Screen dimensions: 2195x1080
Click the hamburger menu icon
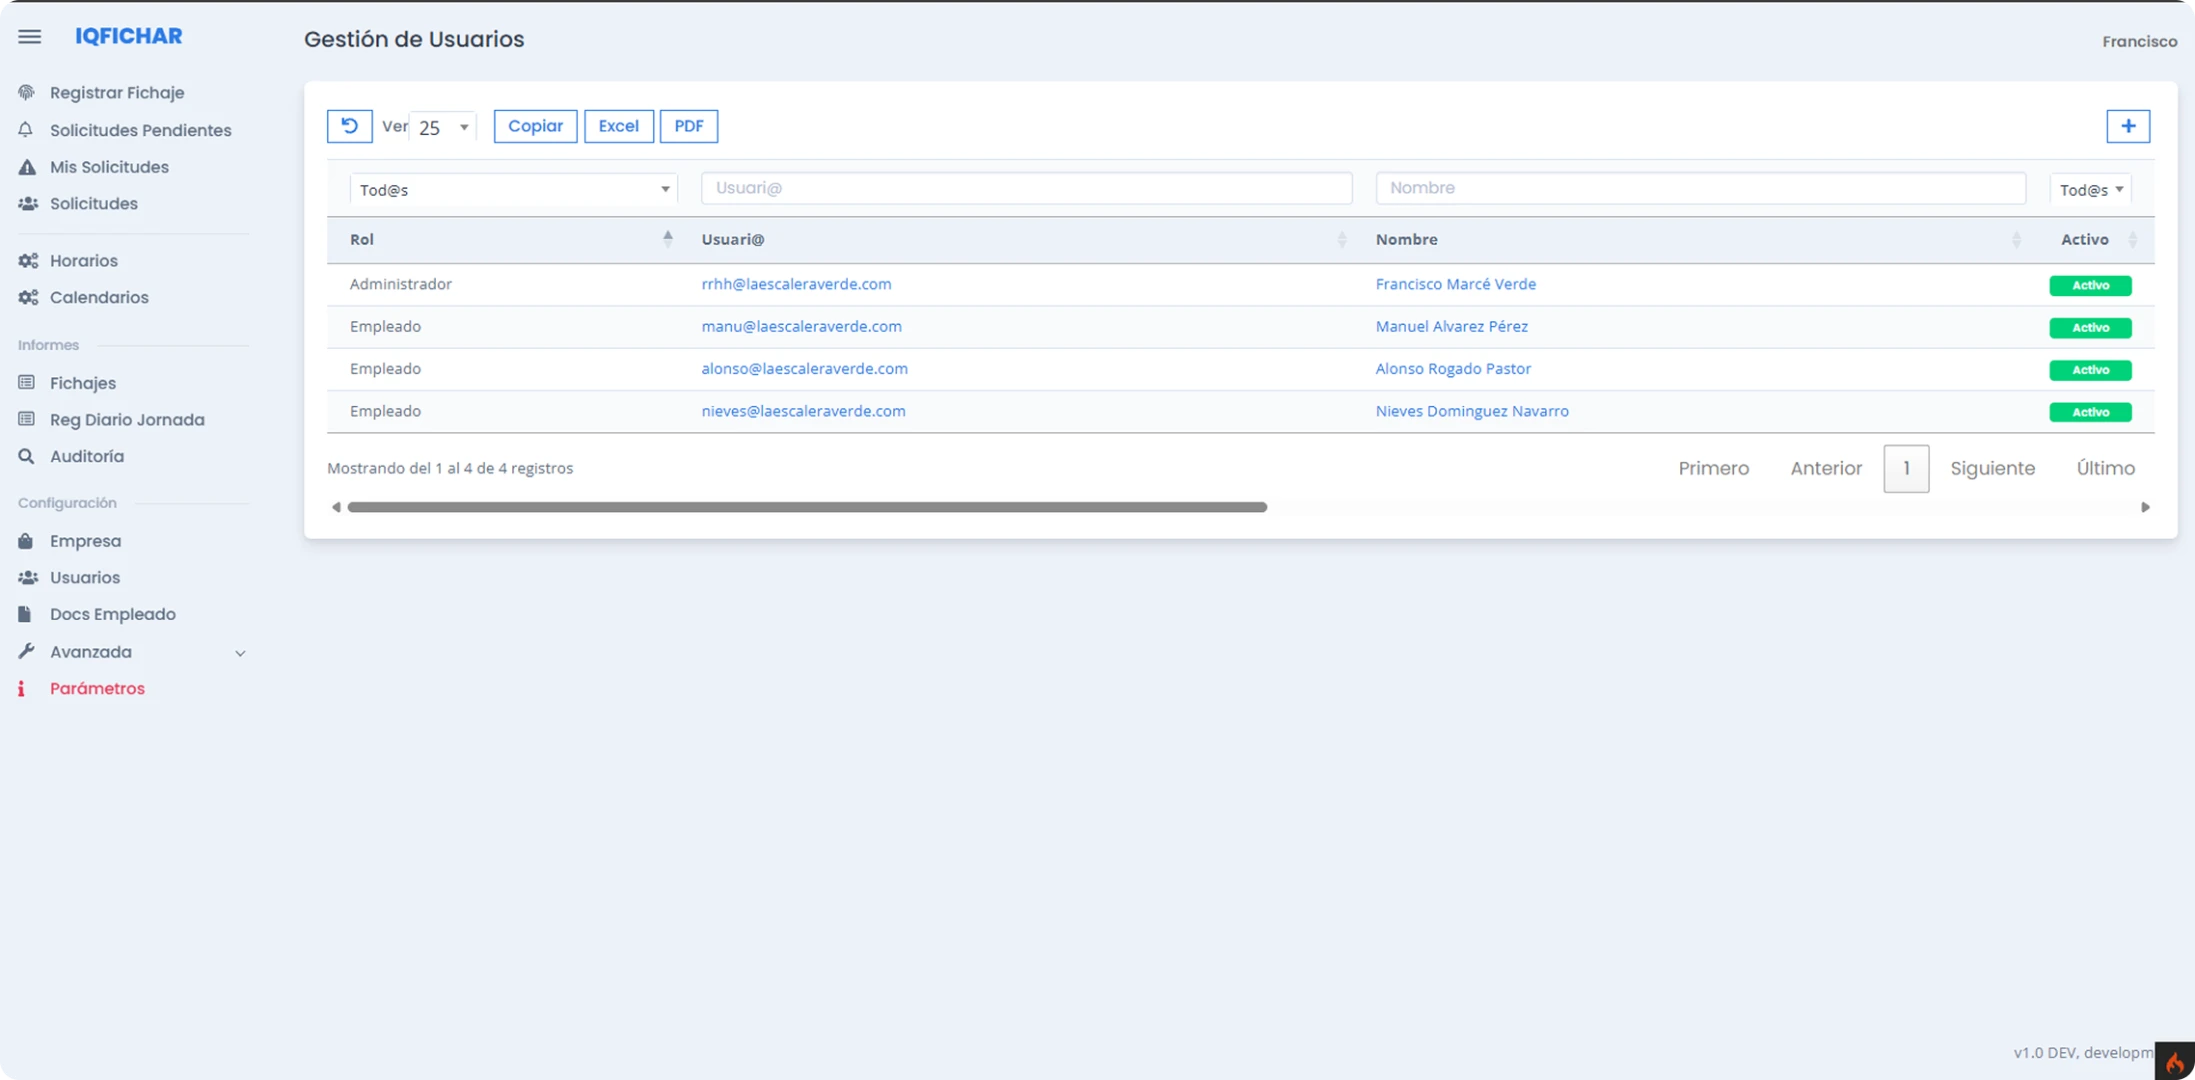click(x=30, y=37)
